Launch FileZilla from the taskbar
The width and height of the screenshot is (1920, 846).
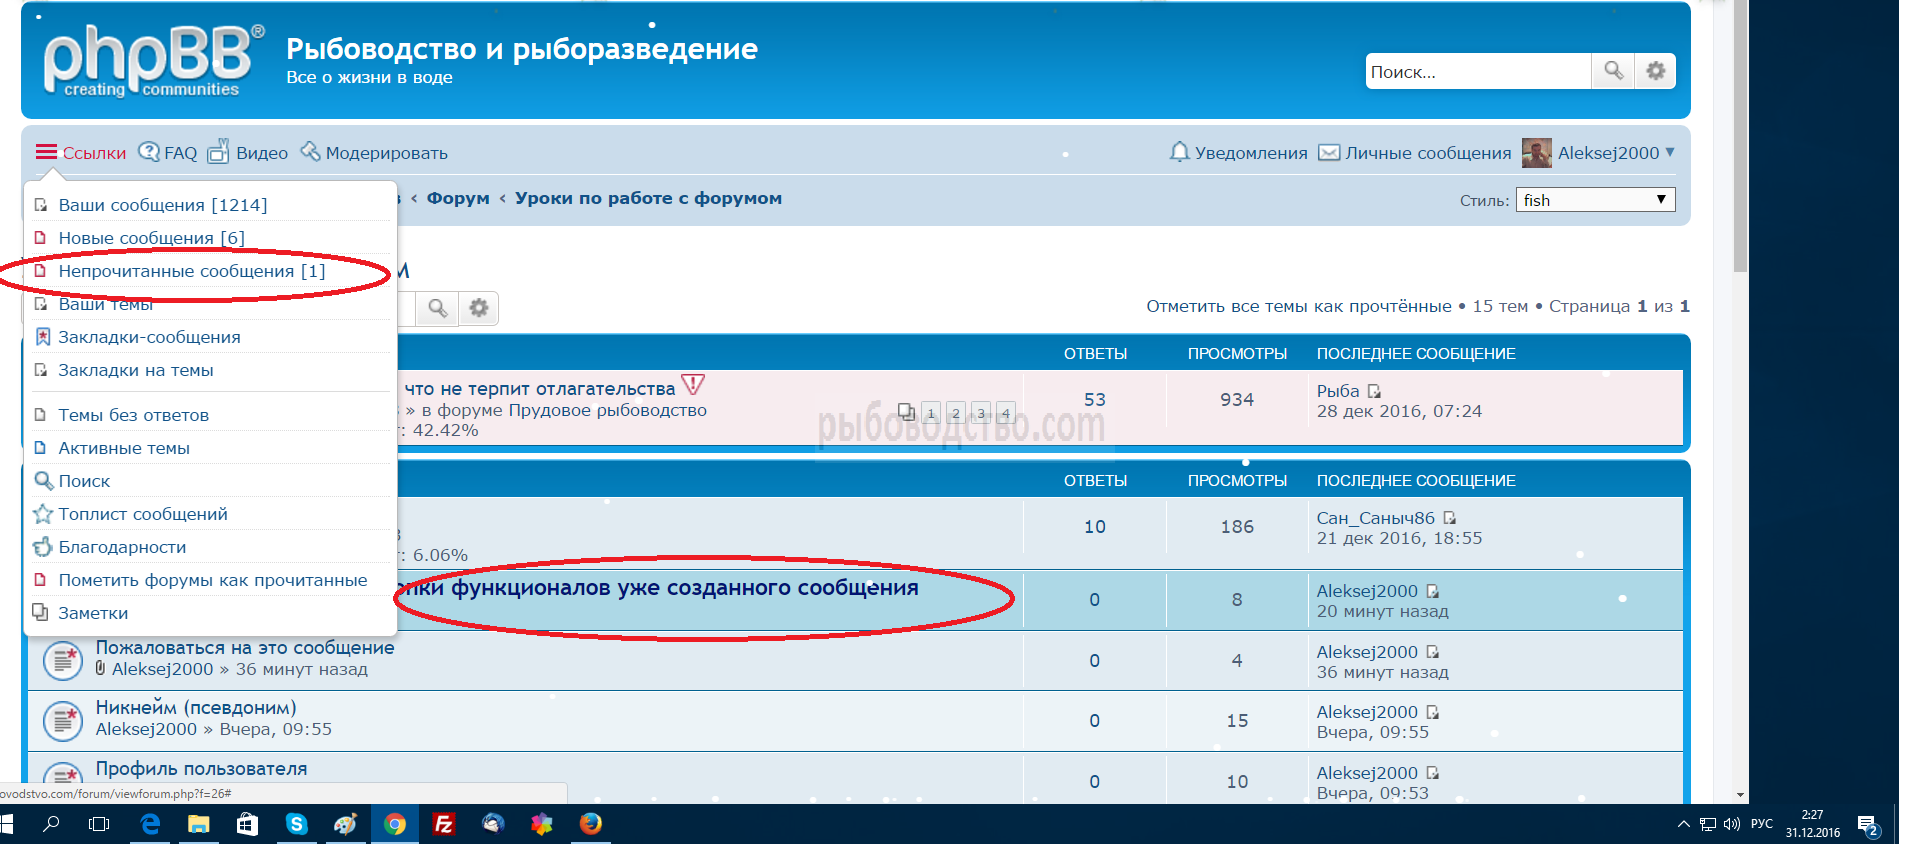[x=443, y=824]
